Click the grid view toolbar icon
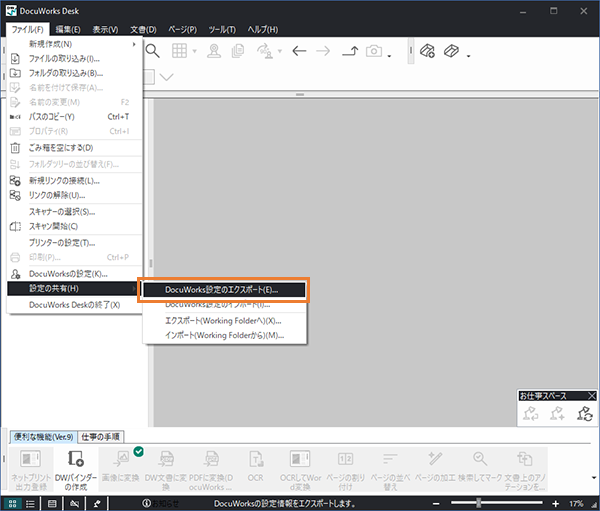Image resolution: width=600 pixels, height=511 pixels. (179, 51)
